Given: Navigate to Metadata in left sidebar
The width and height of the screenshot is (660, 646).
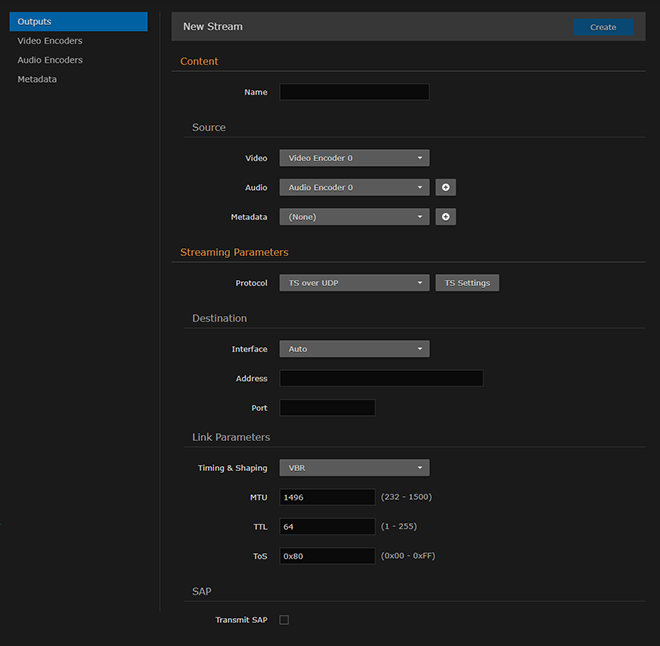Looking at the screenshot, I should 37,79.
